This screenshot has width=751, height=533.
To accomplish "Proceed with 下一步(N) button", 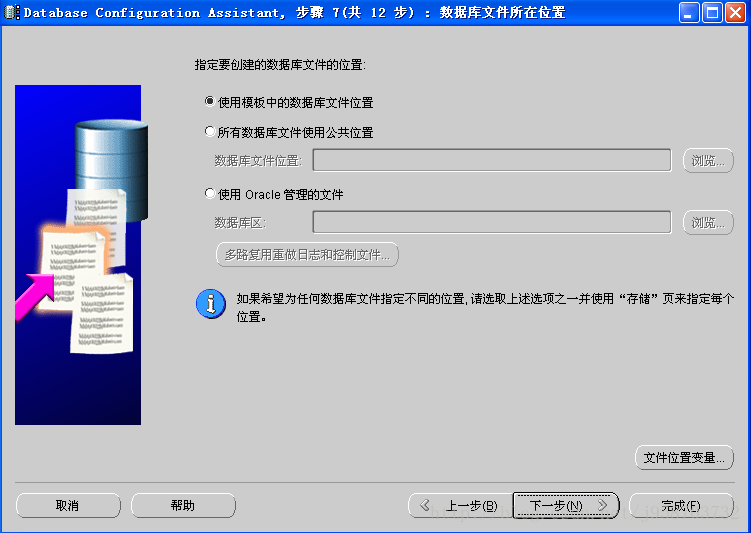I will 566,505.
